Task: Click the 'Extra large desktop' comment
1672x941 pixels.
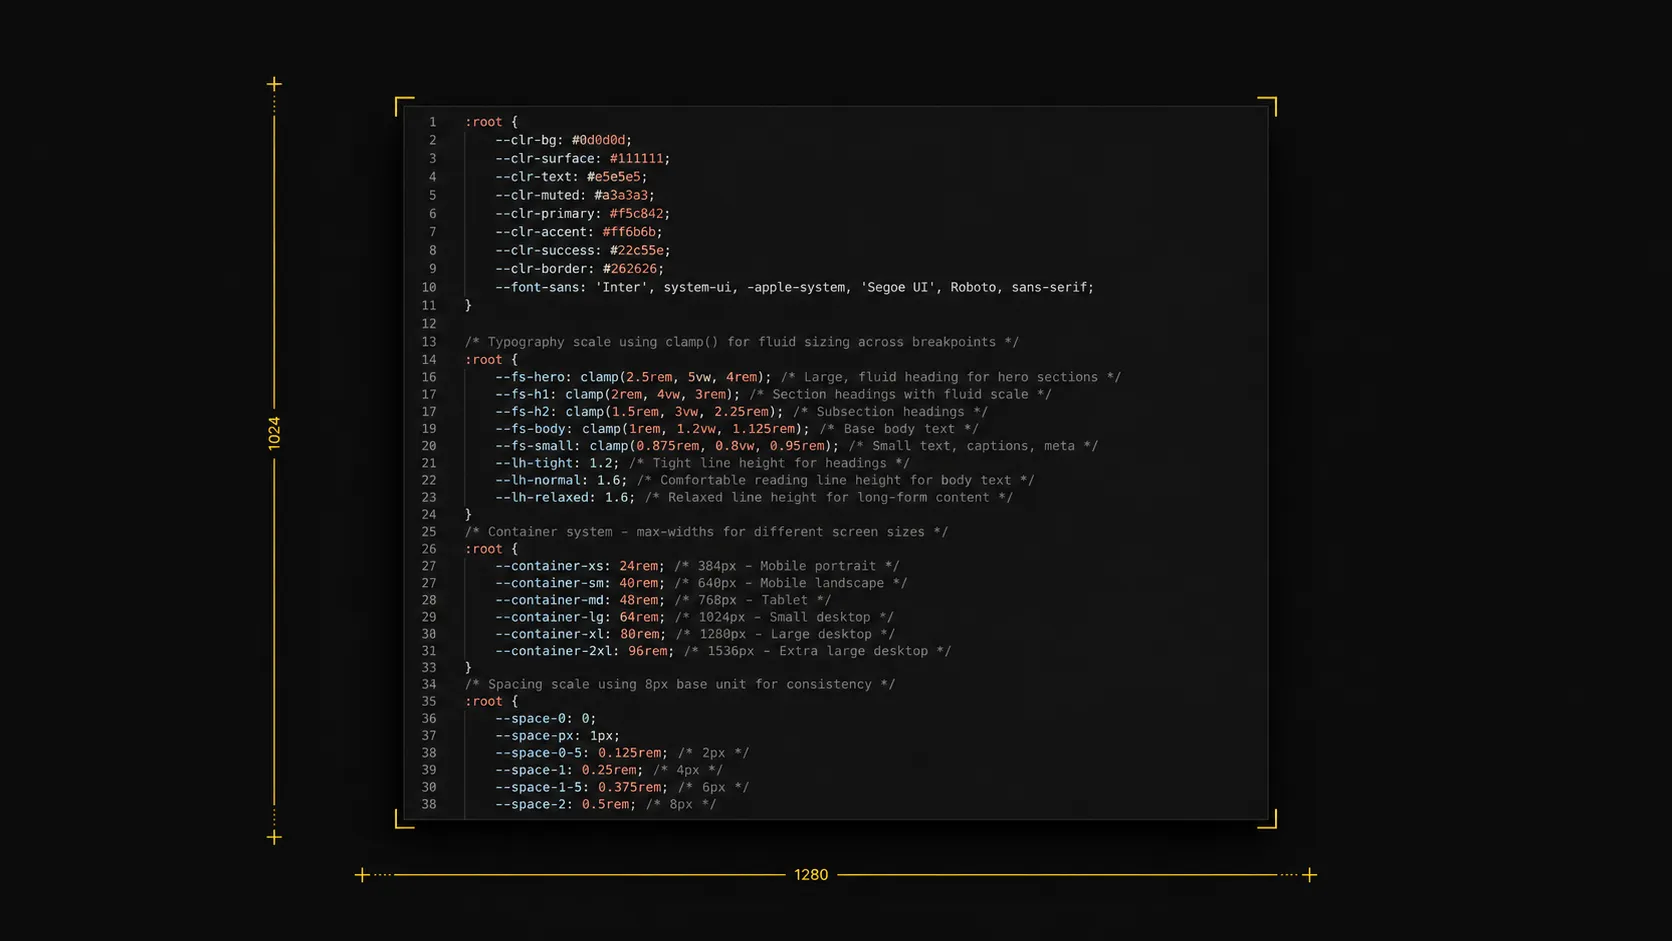Action: (817, 651)
